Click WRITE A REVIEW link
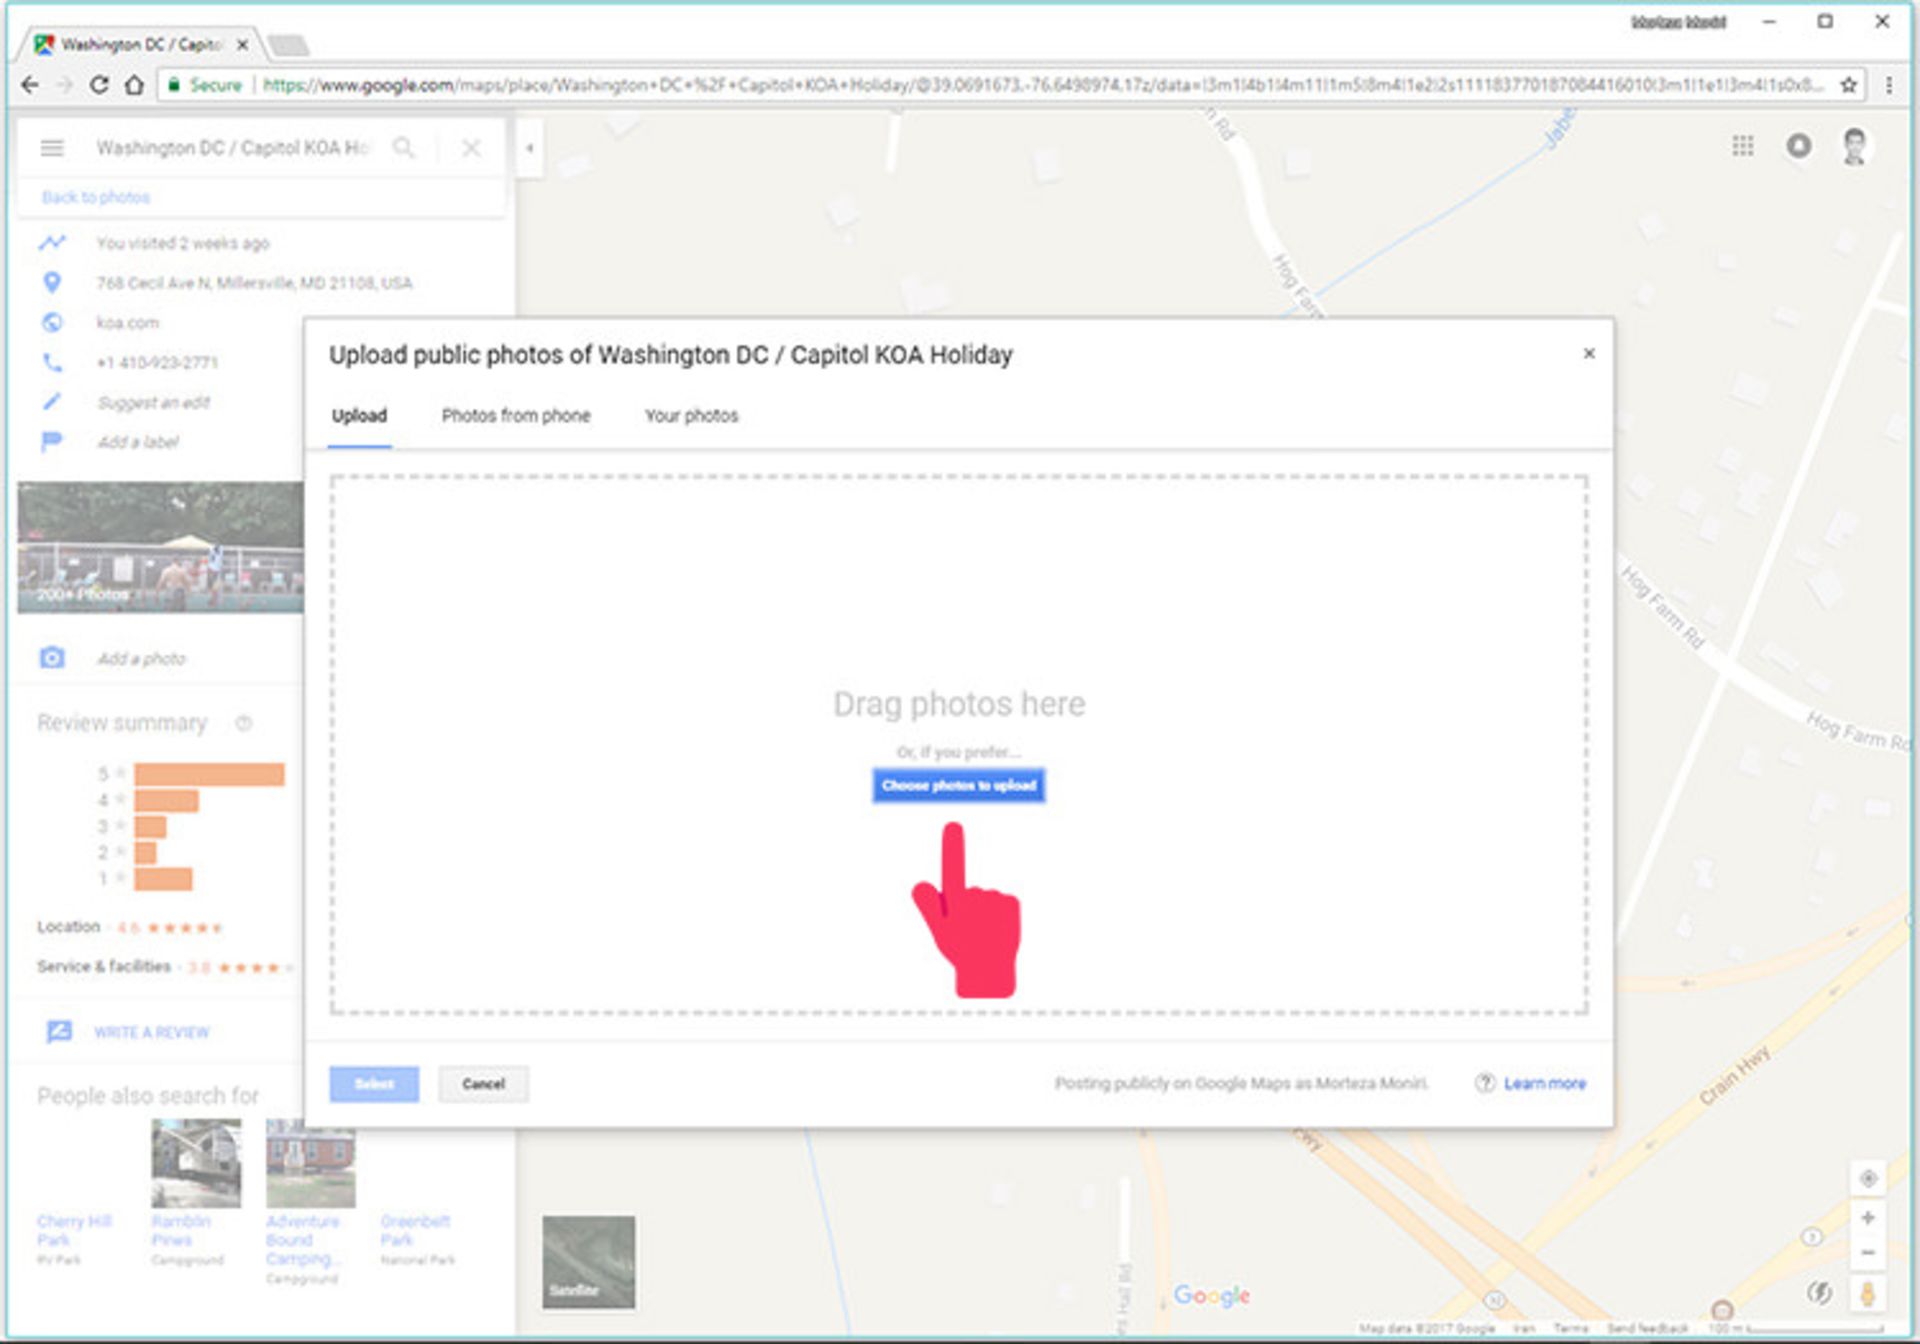The image size is (1920, 1344). click(152, 1032)
